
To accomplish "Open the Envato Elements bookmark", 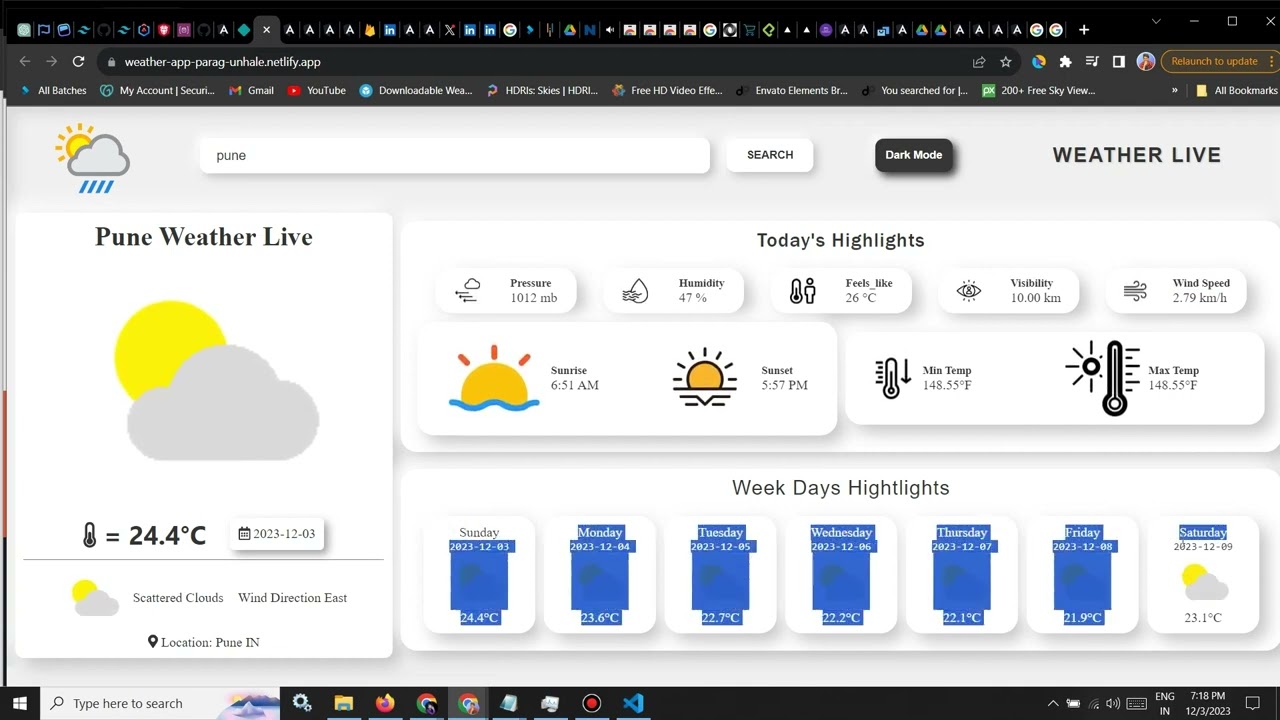I will point(792,90).
